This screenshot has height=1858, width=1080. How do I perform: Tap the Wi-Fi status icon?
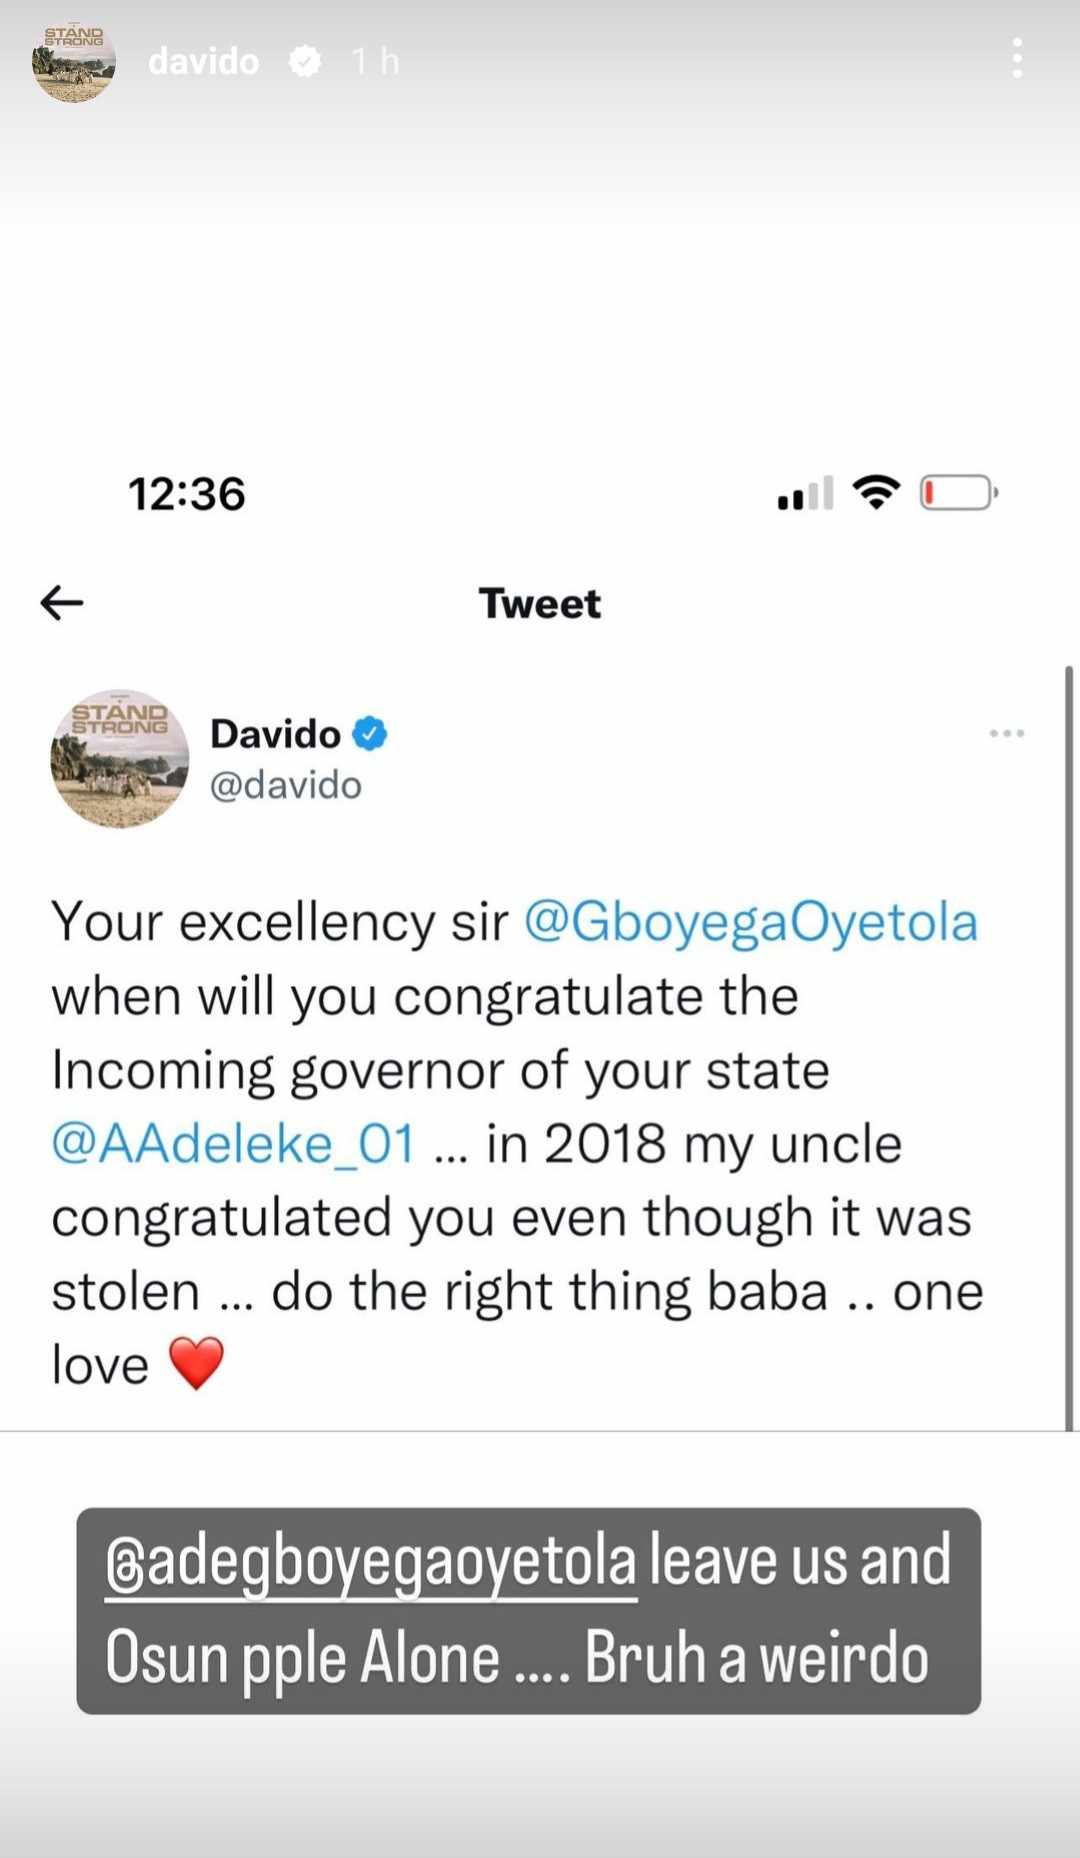[x=878, y=490]
